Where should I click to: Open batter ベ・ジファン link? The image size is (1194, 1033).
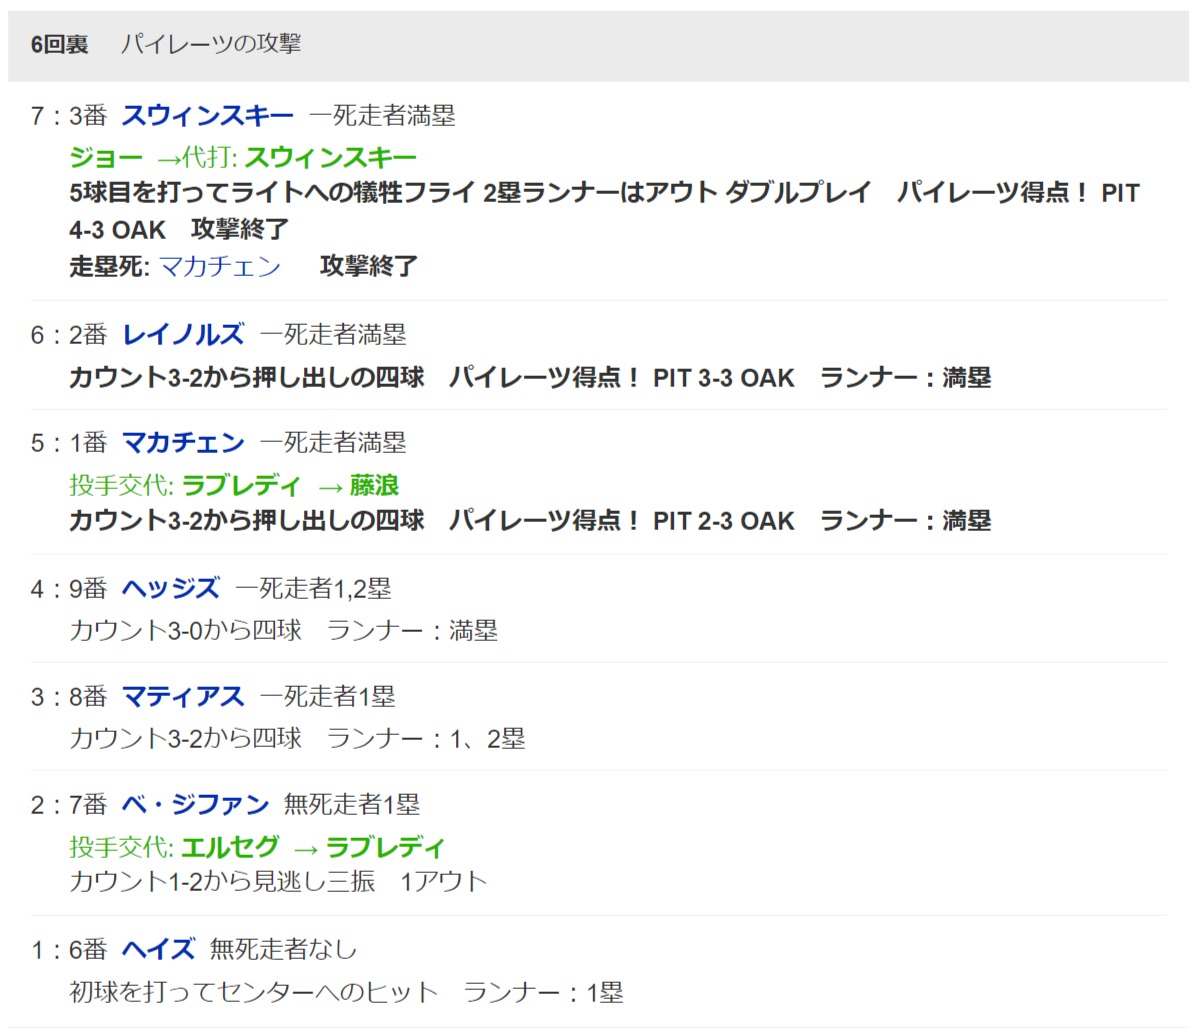pos(195,805)
